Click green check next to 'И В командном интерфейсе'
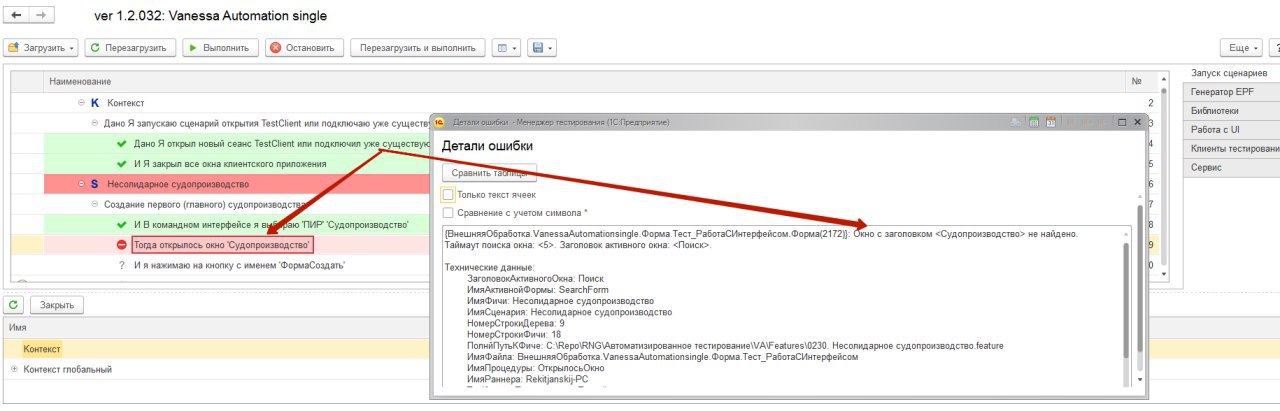 tap(121, 224)
